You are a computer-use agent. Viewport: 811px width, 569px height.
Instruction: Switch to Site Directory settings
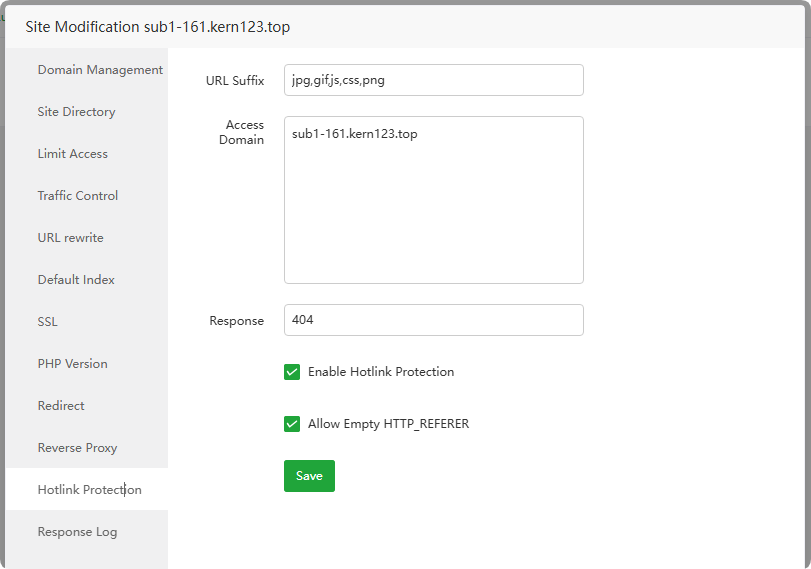click(77, 112)
